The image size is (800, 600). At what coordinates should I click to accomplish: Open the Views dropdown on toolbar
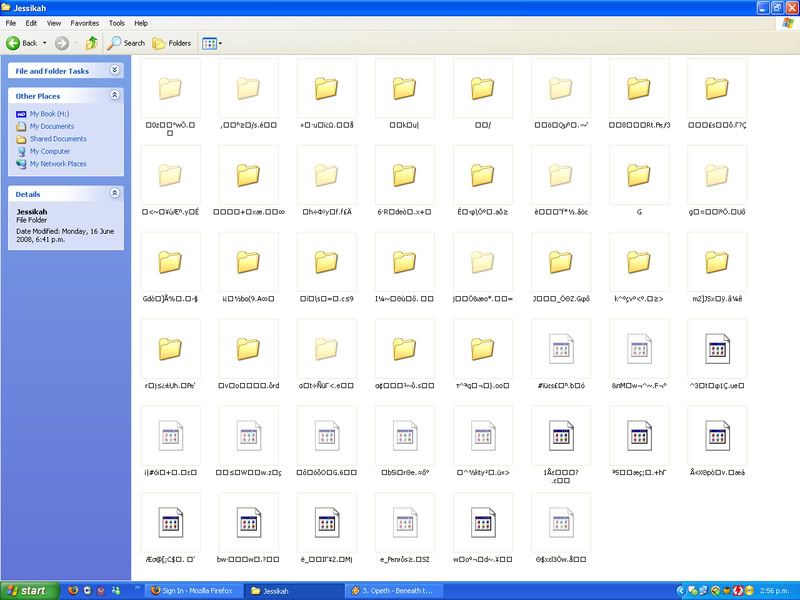212,43
